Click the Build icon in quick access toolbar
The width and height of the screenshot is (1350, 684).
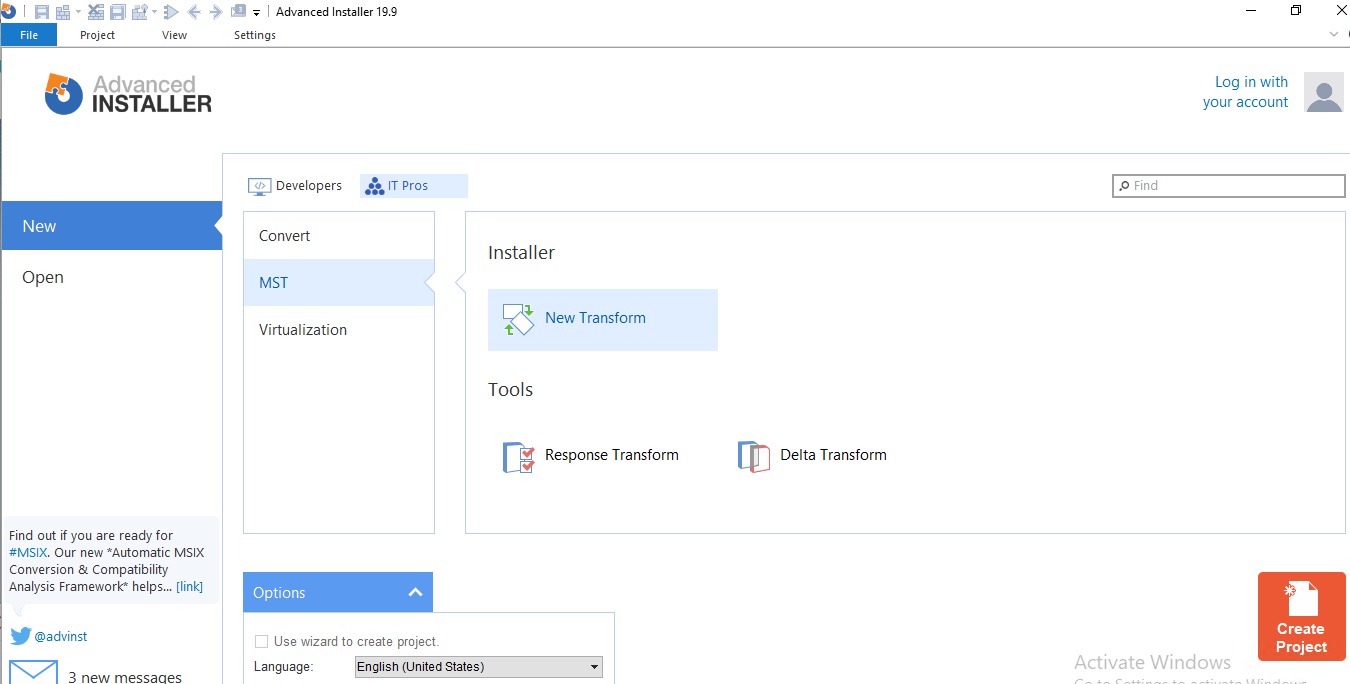tap(63, 11)
